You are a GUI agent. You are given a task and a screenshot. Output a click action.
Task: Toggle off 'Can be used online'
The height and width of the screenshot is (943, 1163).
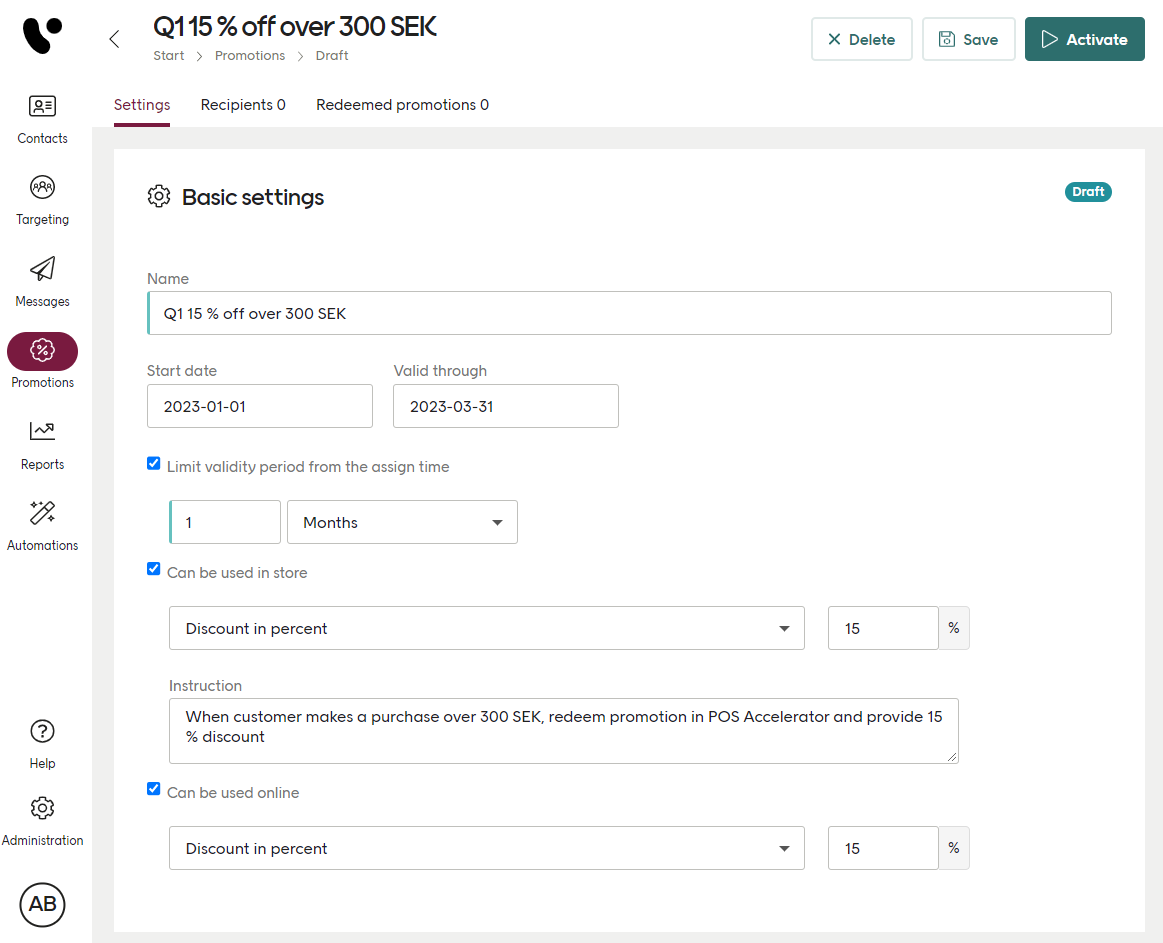(153, 788)
